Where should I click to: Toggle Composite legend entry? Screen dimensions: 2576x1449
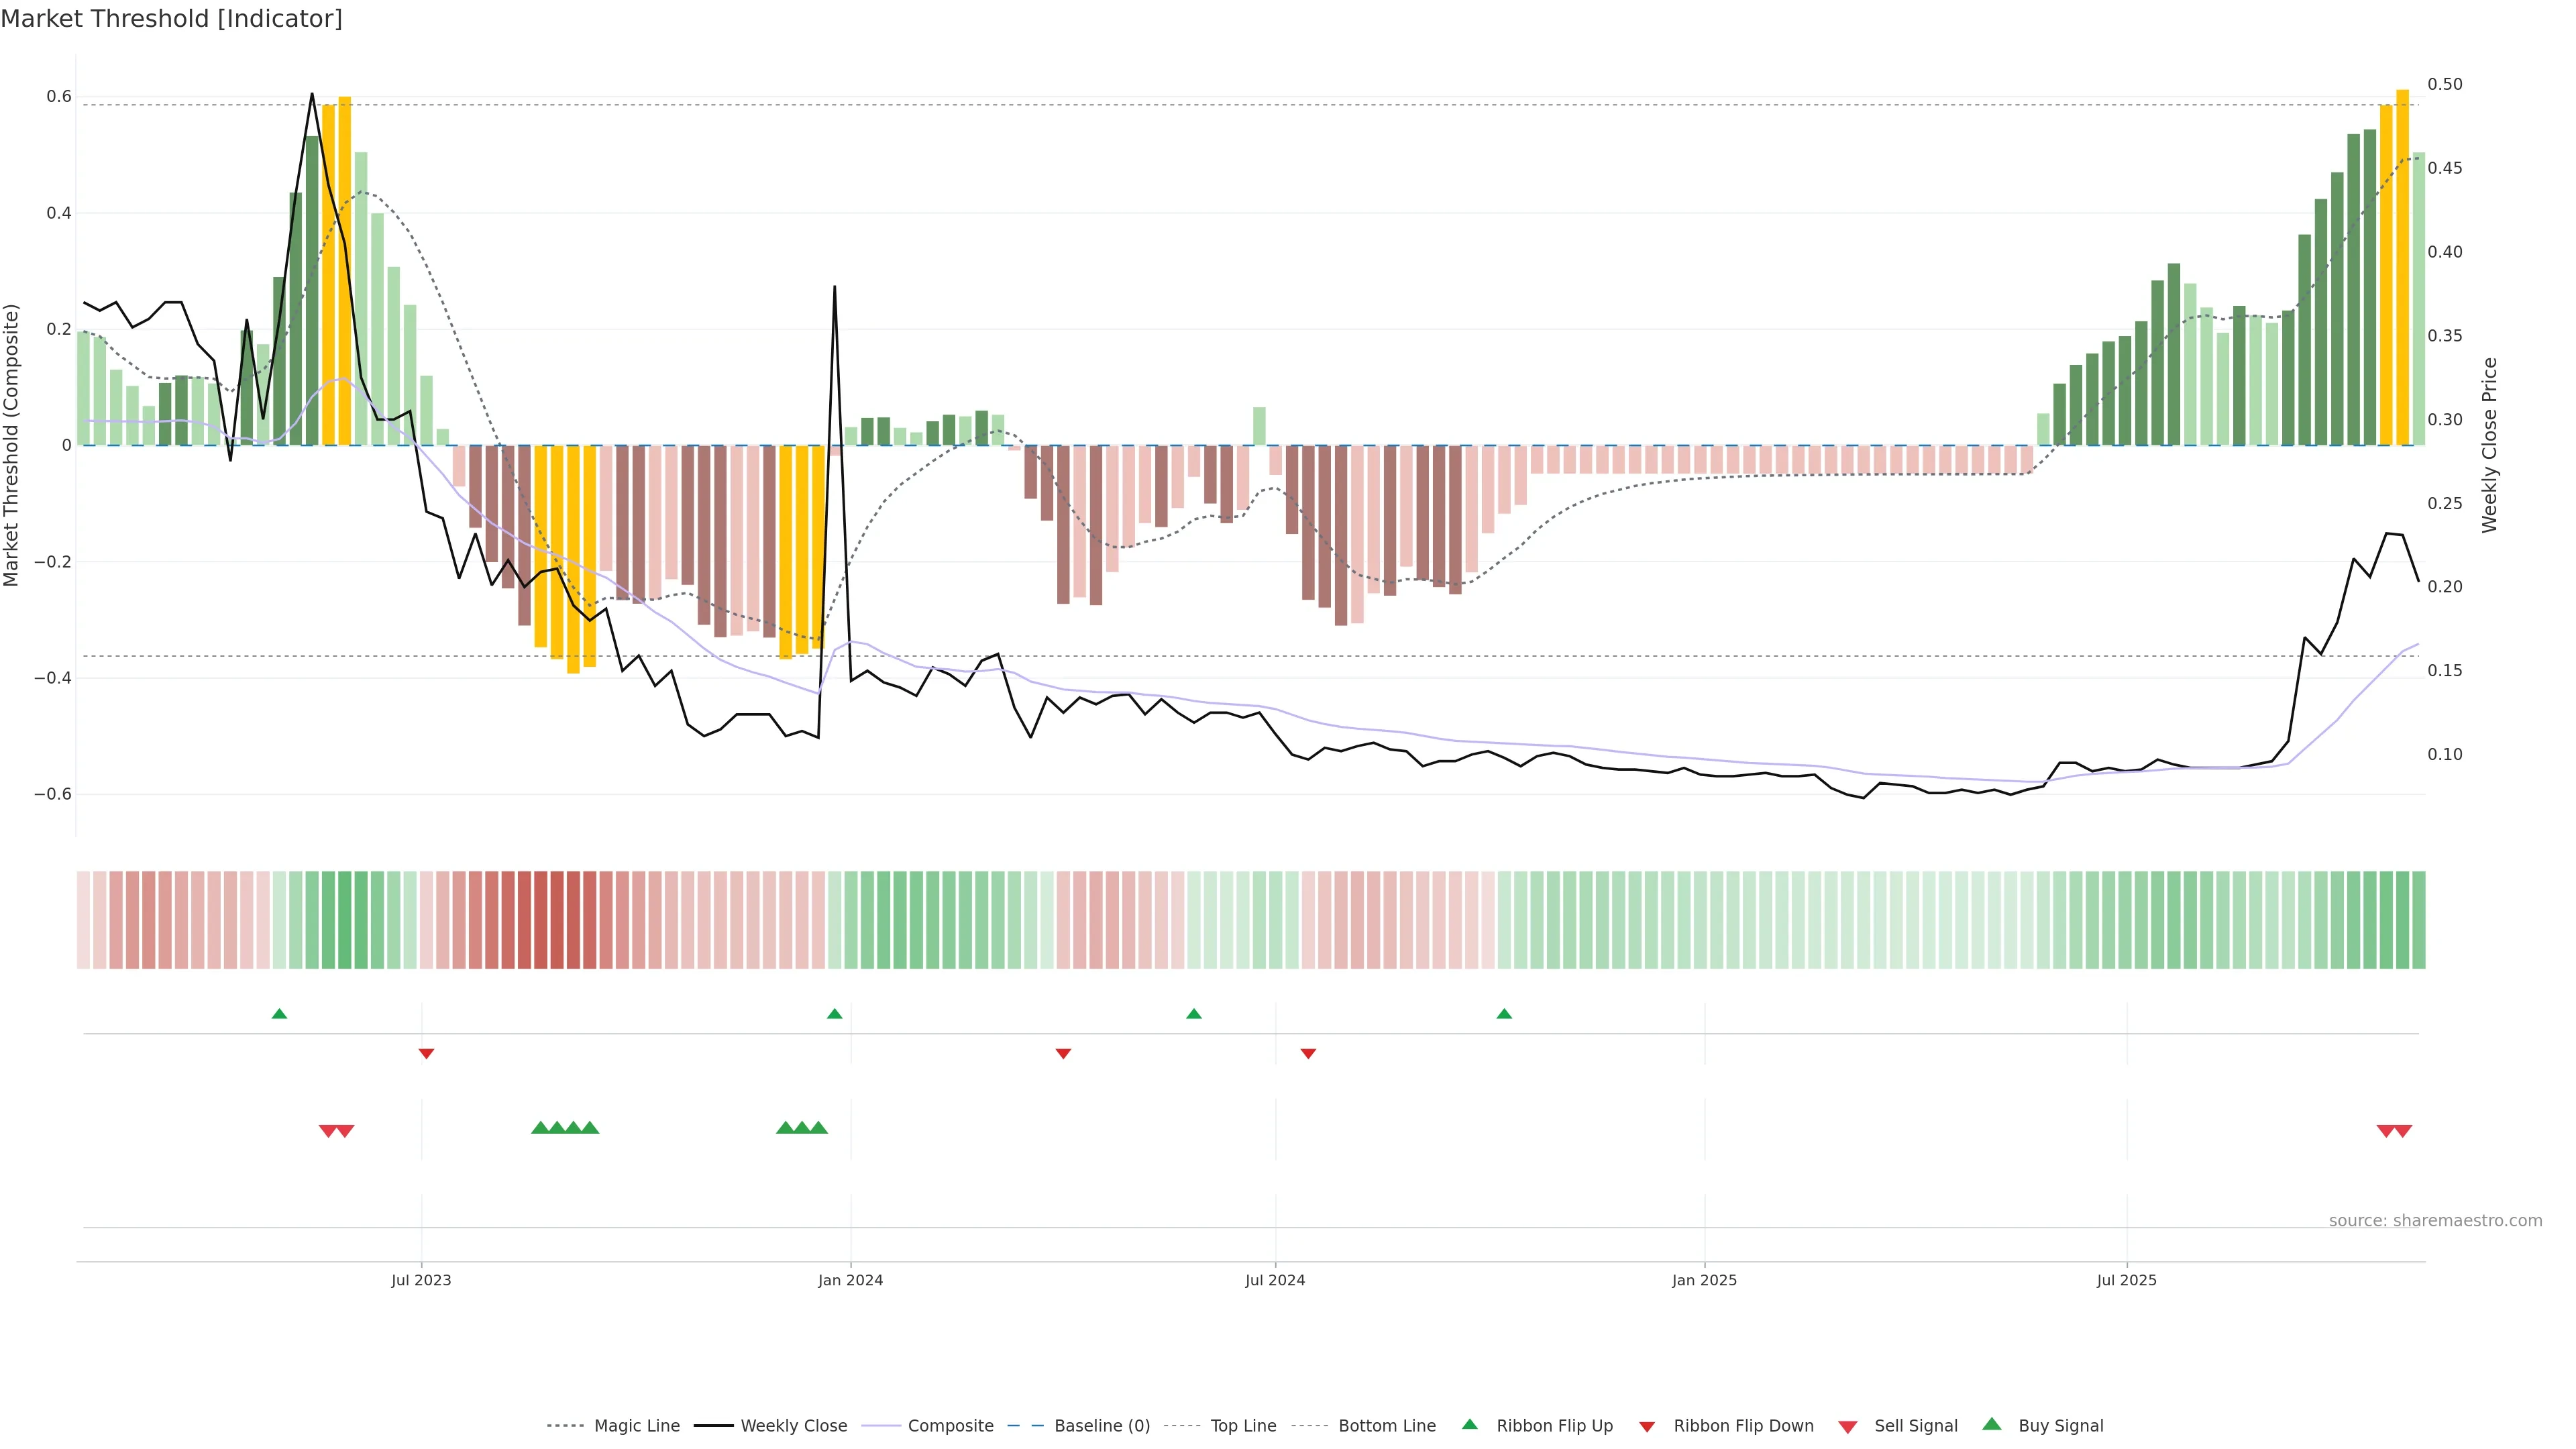950,1426
